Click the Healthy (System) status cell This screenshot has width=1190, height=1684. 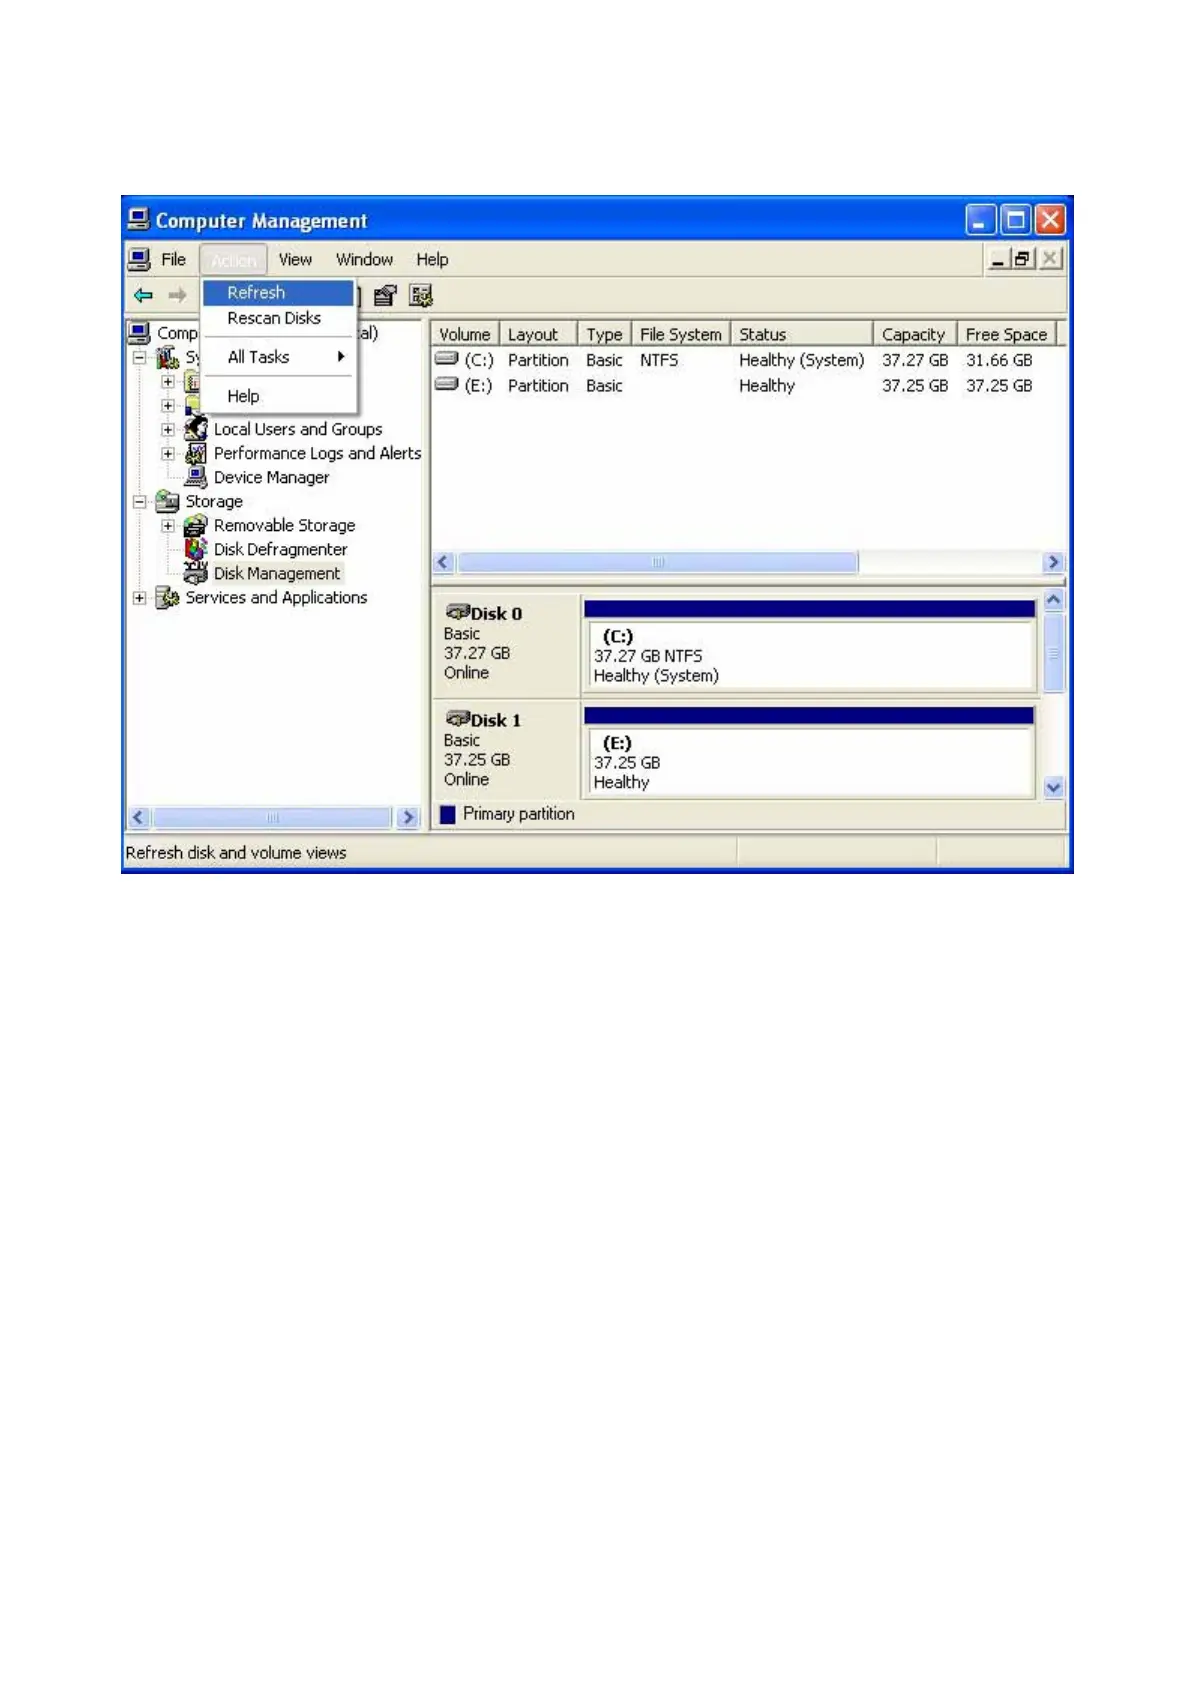point(801,360)
